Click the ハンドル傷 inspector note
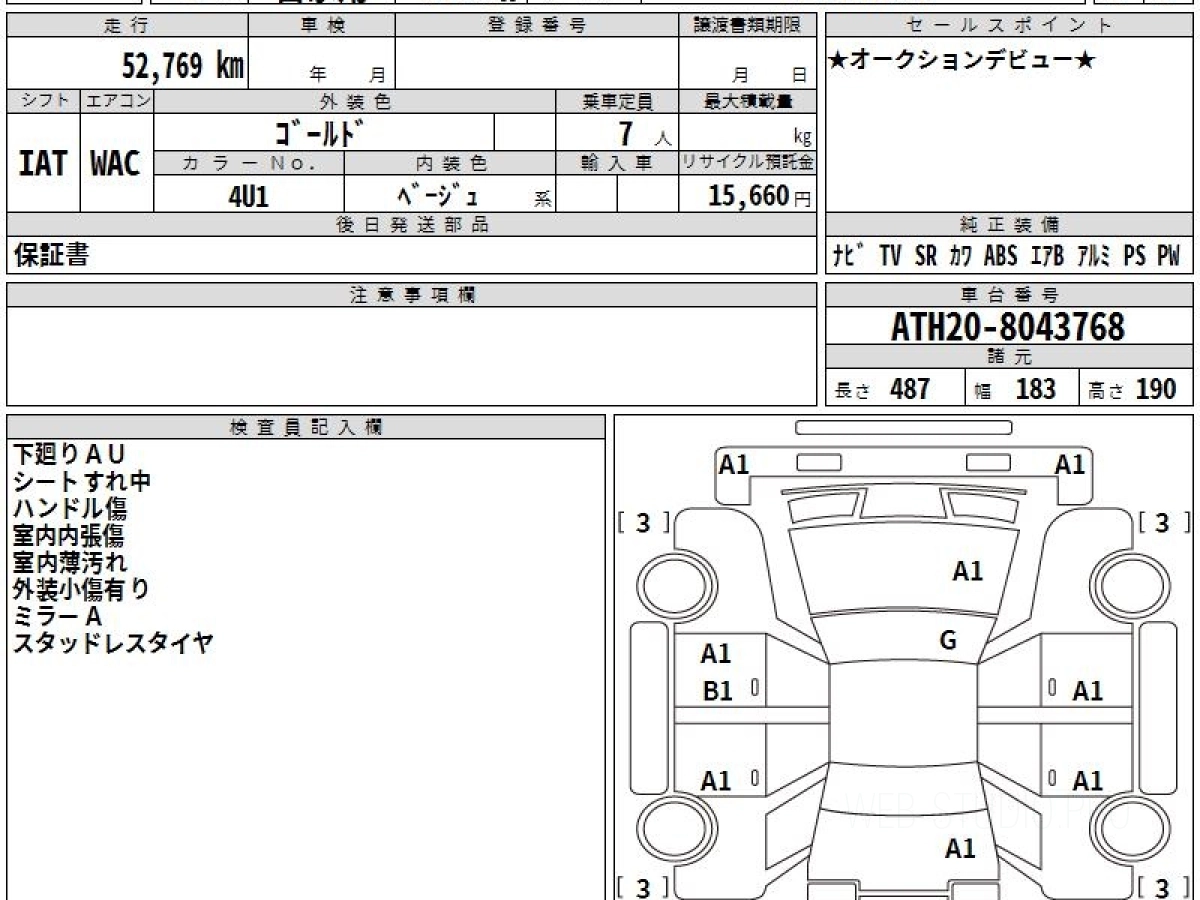 pos(69,508)
